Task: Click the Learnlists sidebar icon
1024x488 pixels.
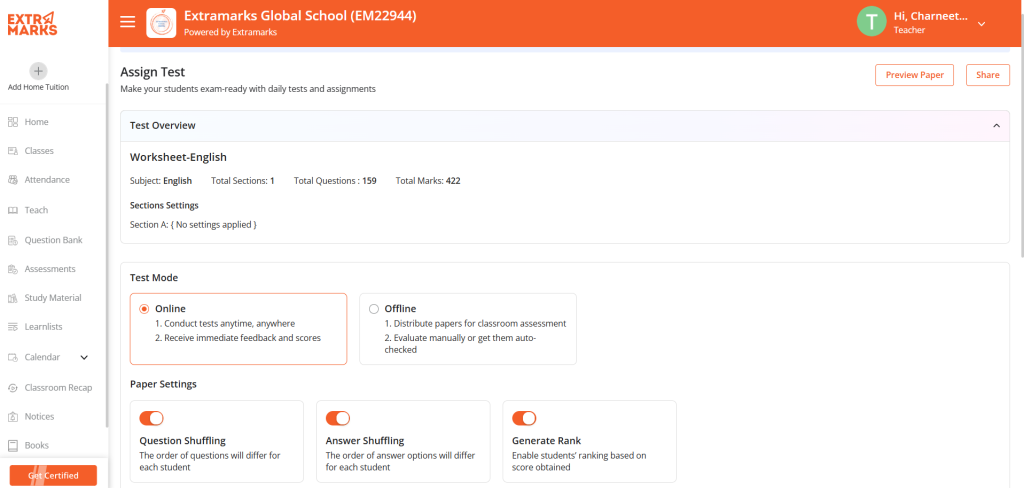Action: click(x=12, y=327)
